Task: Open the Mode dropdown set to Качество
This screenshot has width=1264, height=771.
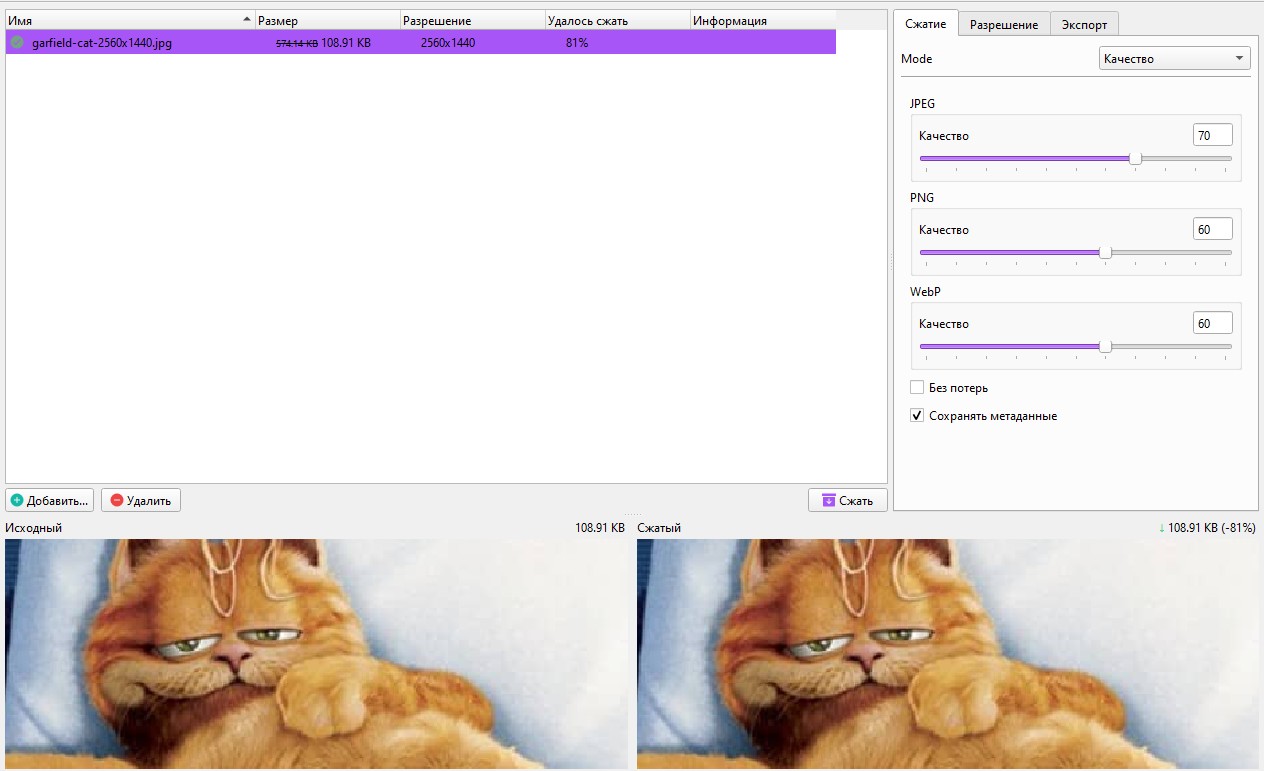Action: 1175,59
